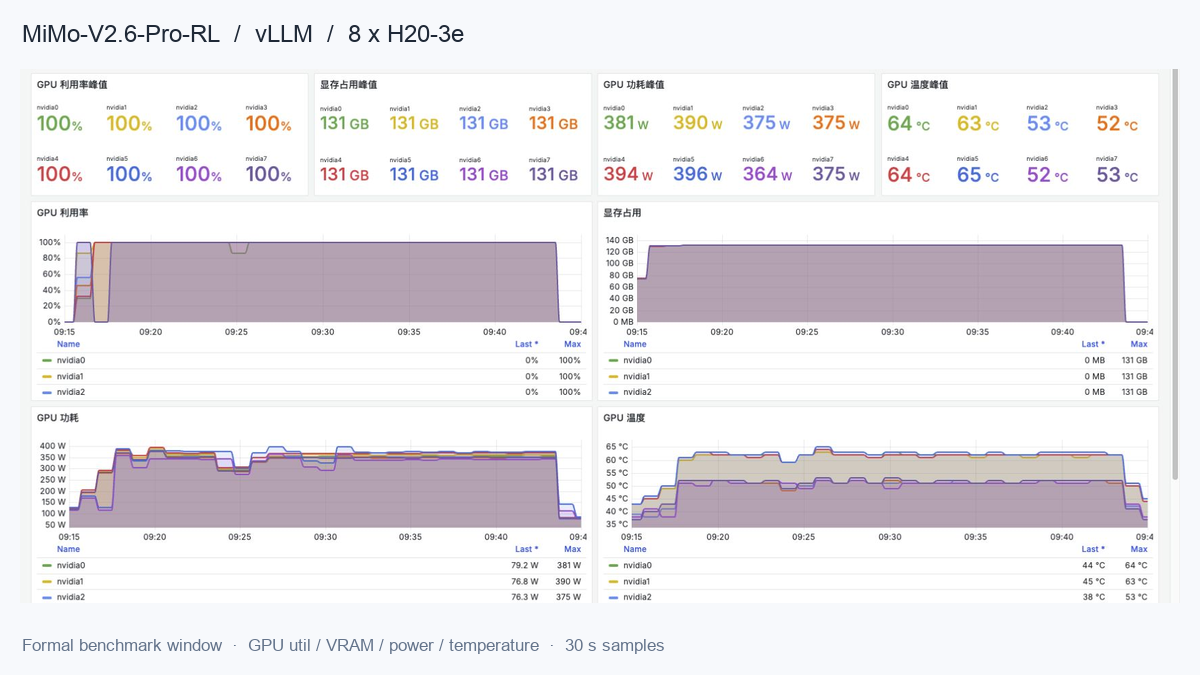Click the 38 °C last value in GPU 温度 legend
The image size is (1200, 675).
pyautogui.click(x=1095, y=597)
